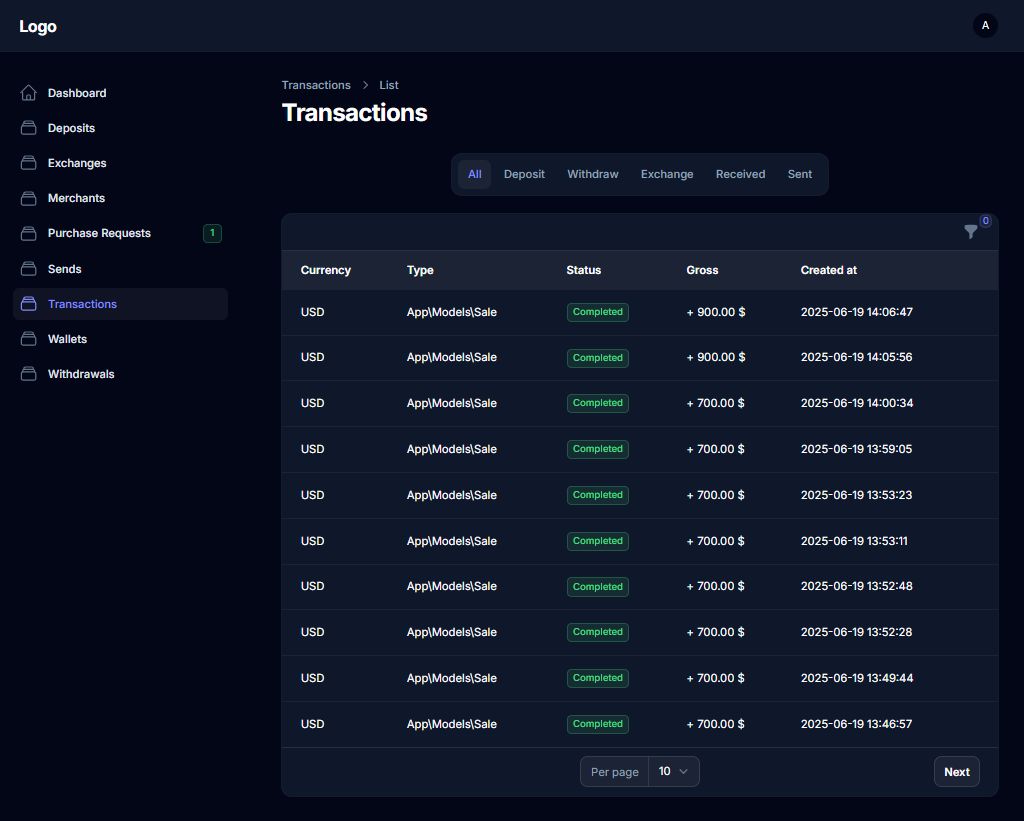Go to the Next page

(956, 772)
